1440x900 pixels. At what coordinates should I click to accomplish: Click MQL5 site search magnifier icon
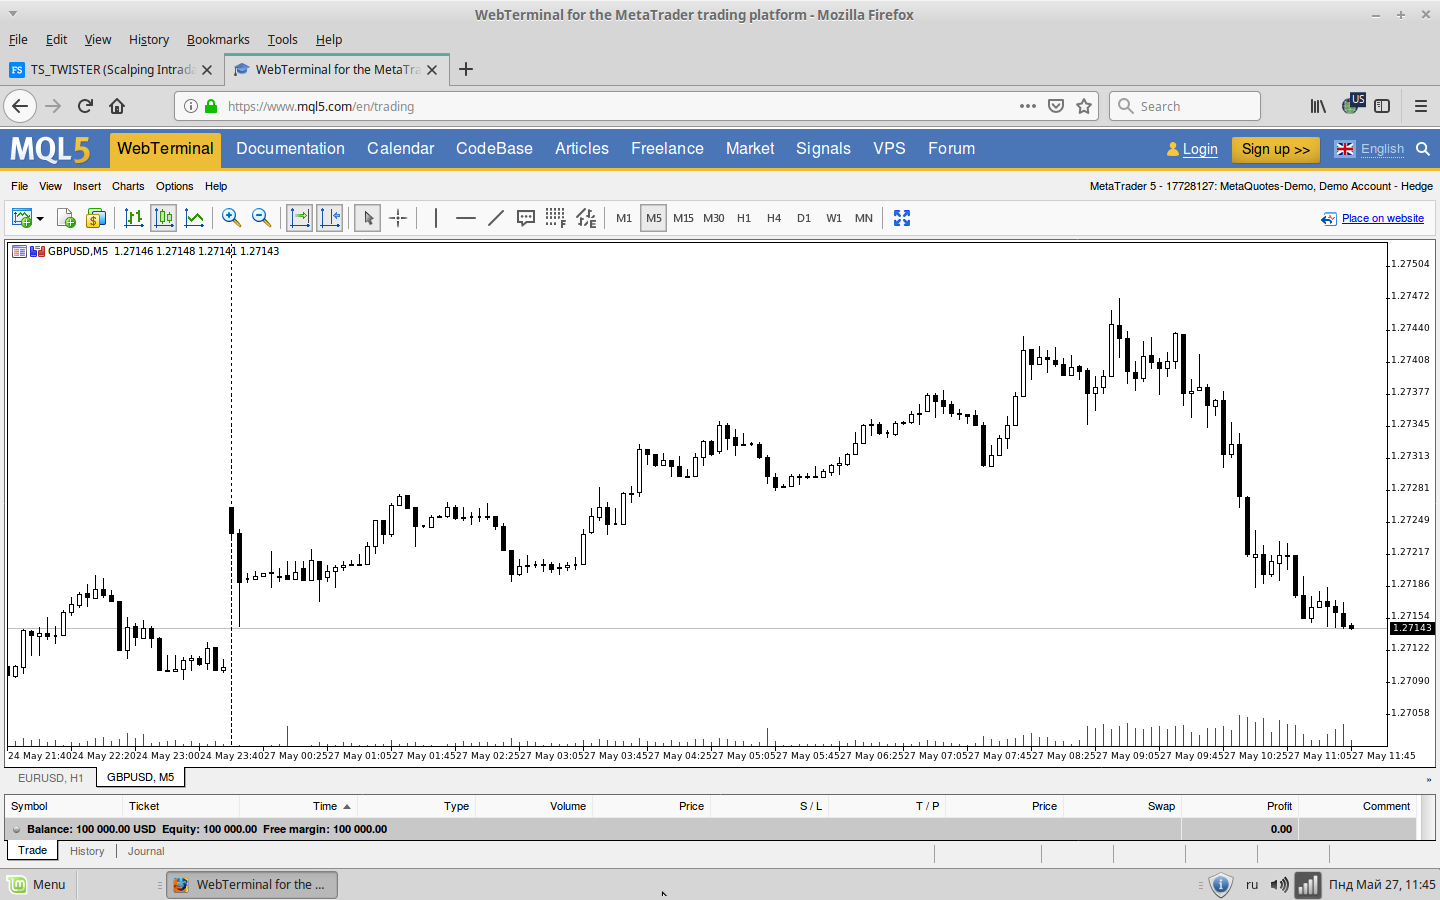click(1423, 149)
